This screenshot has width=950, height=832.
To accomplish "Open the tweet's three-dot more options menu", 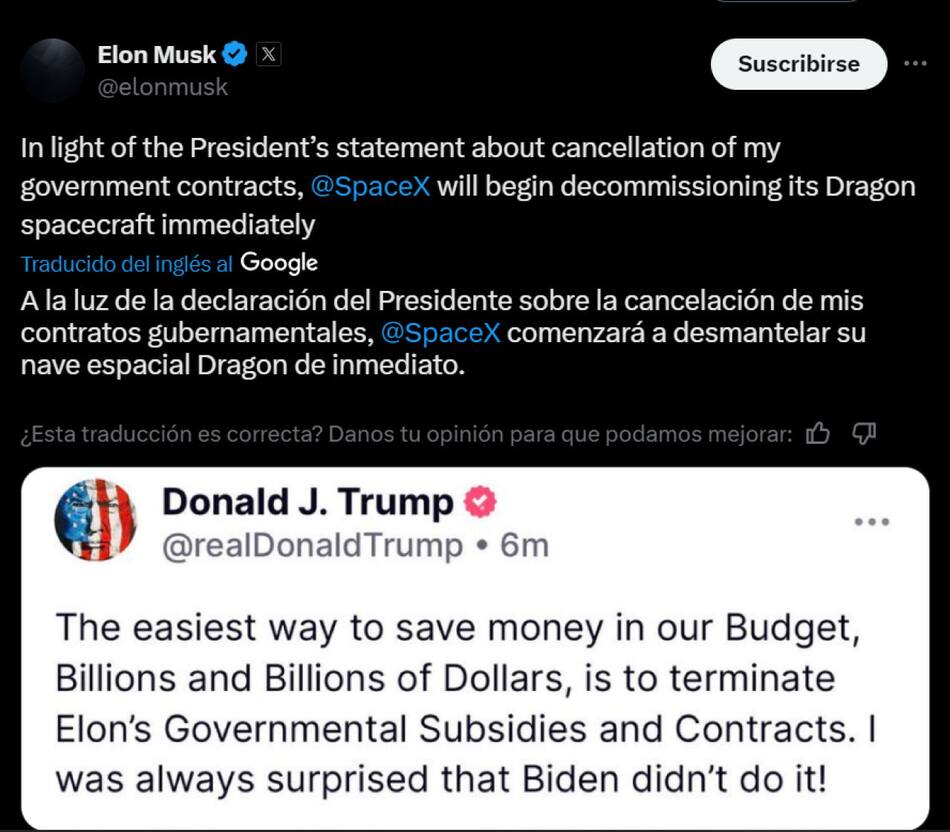I will tap(915, 63).
